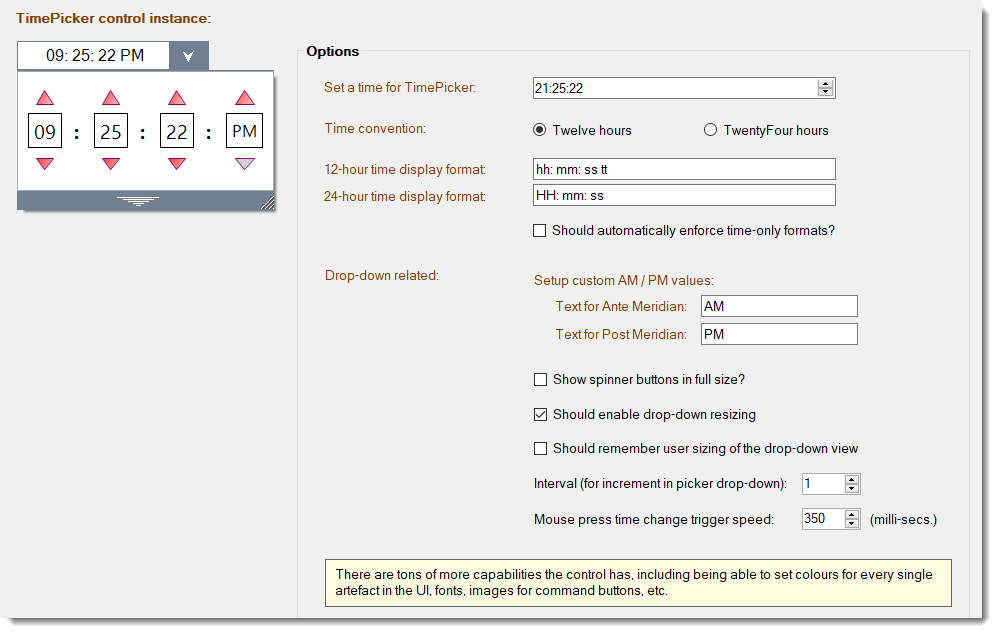Screen dimensions: 997x633
Task: Click the hours increment up arrow
Action: click(45, 98)
